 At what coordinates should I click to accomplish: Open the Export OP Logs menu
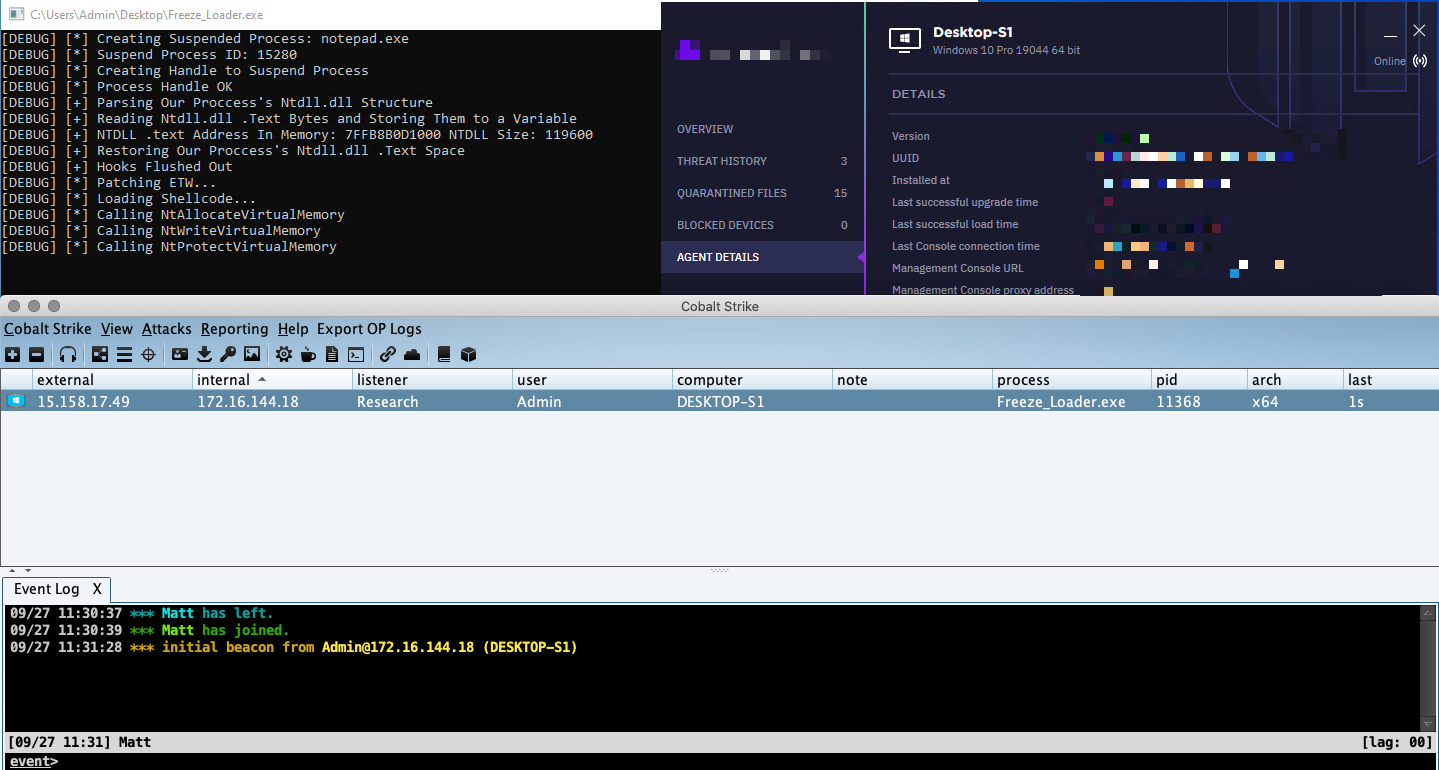point(369,329)
